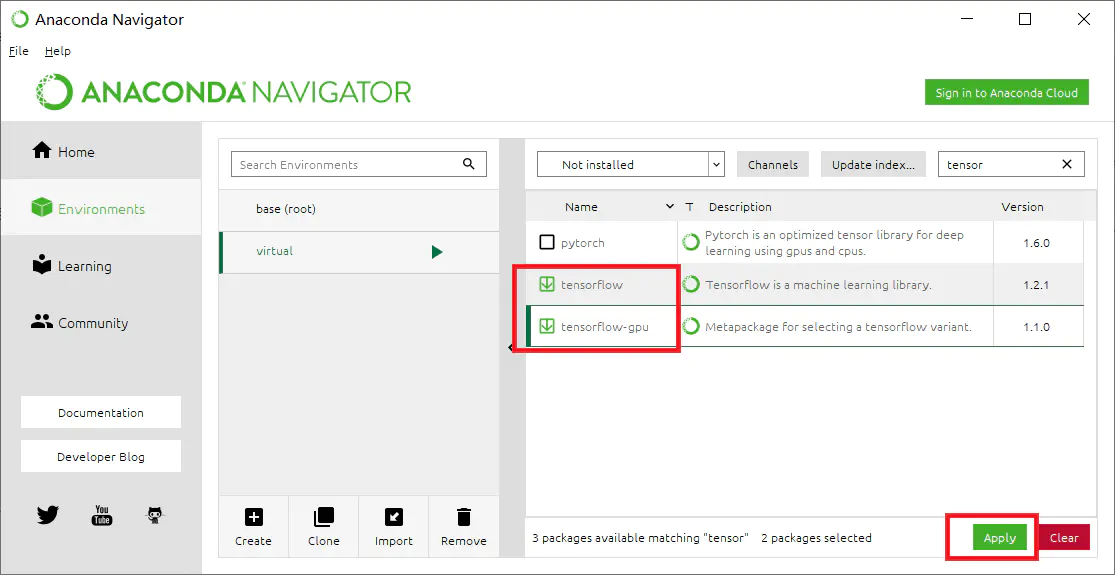This screenshot has height=575, width=1115.
Task: Remove the selected environment
Action: pos(464,527)
